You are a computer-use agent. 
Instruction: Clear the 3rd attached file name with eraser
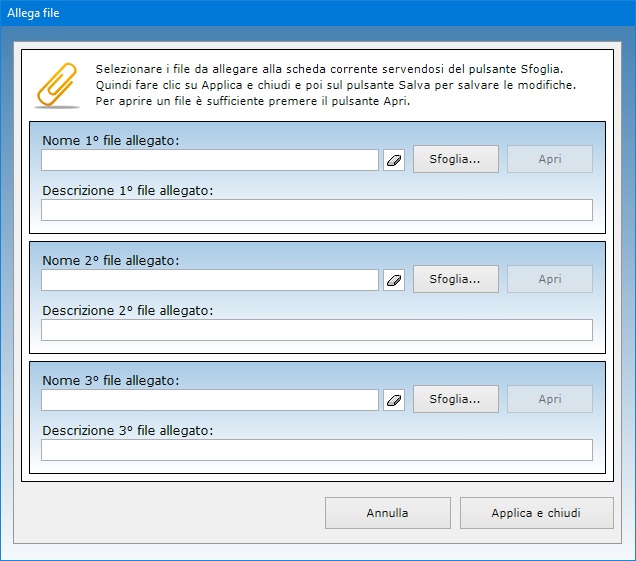(394, 400)
